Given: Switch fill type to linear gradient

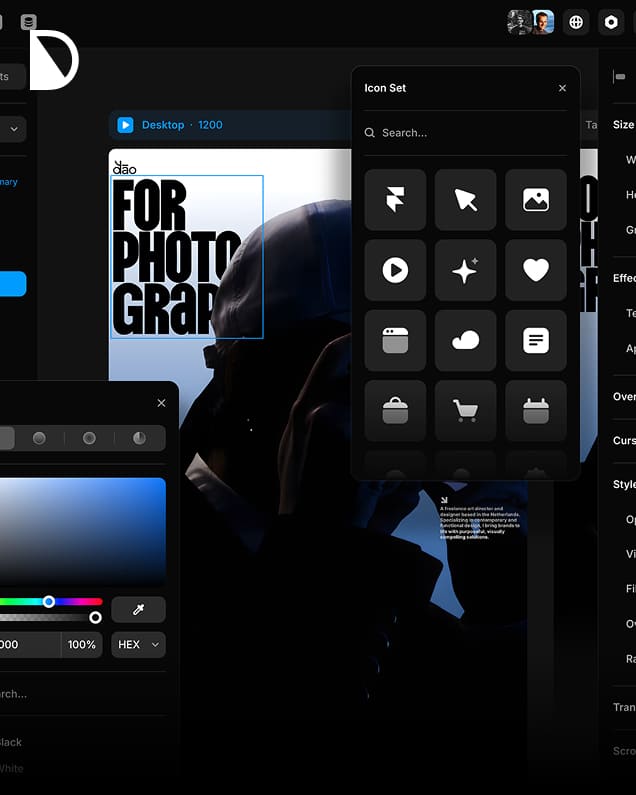Looking at the screenshot, I should pos(39,438).
